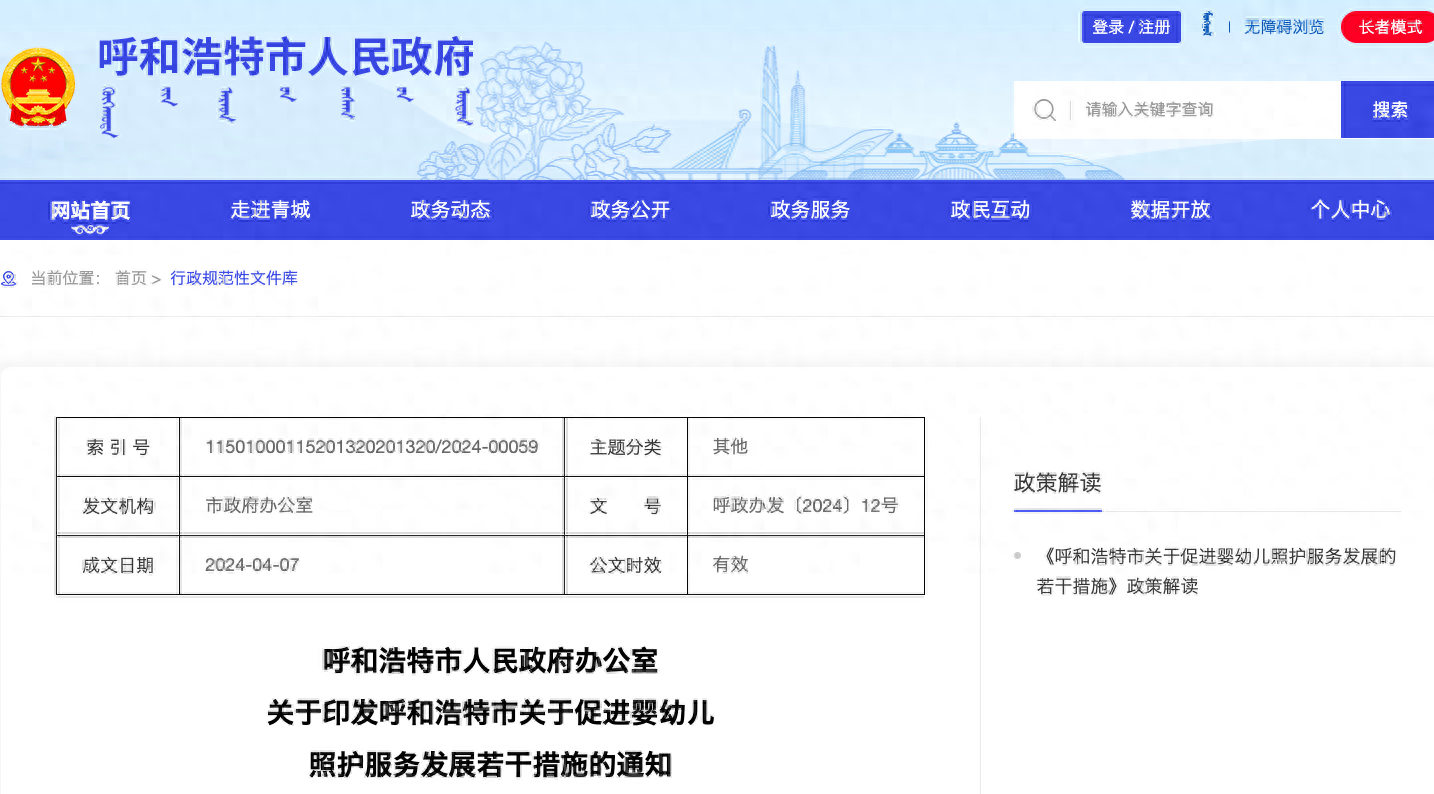
Task: Enable 无障碍浏览 accessibility browsing
Action: (1283, 27)
